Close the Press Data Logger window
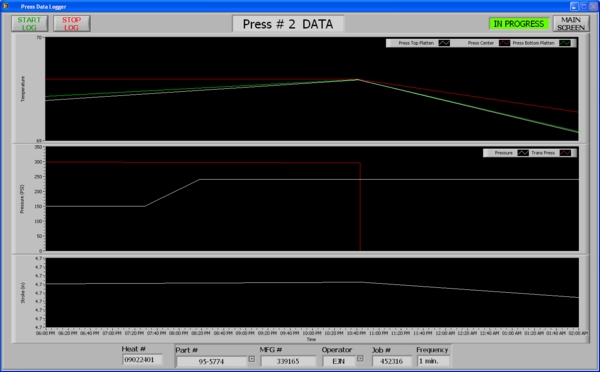The width and height of the screenshot is (600, 372). (593, 7)
